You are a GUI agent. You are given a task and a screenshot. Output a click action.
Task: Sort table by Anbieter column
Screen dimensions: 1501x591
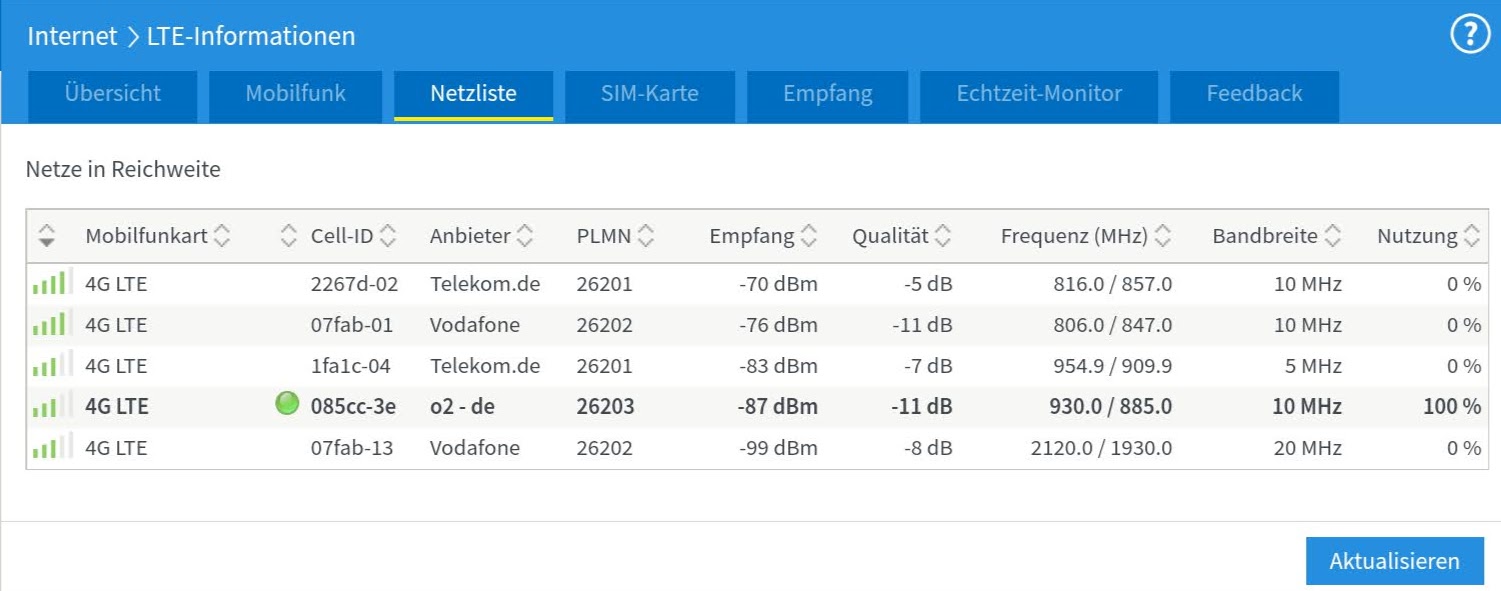[524, 236]
